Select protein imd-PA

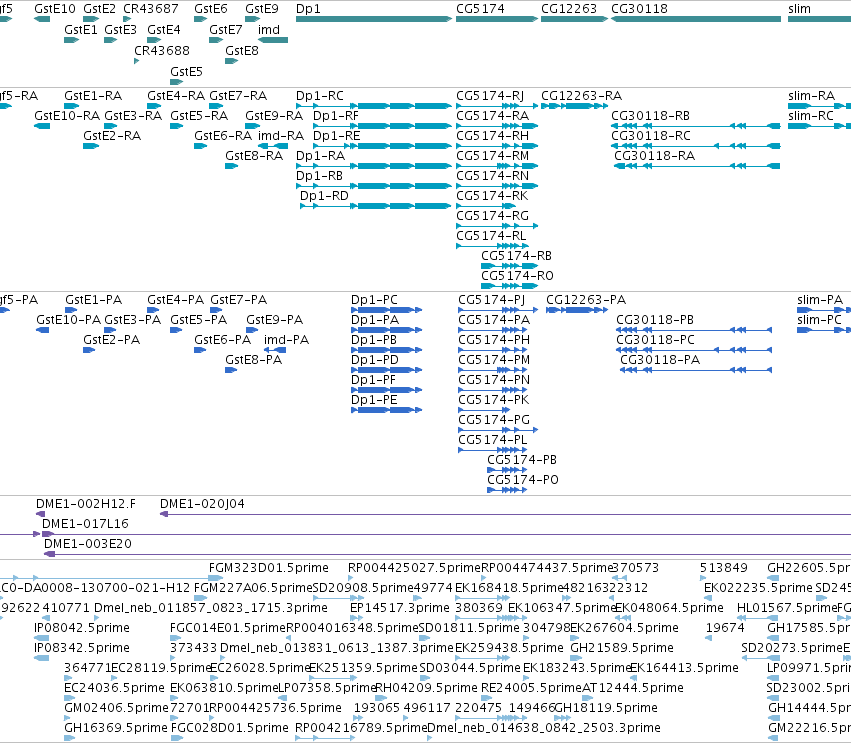click(275, 350)
